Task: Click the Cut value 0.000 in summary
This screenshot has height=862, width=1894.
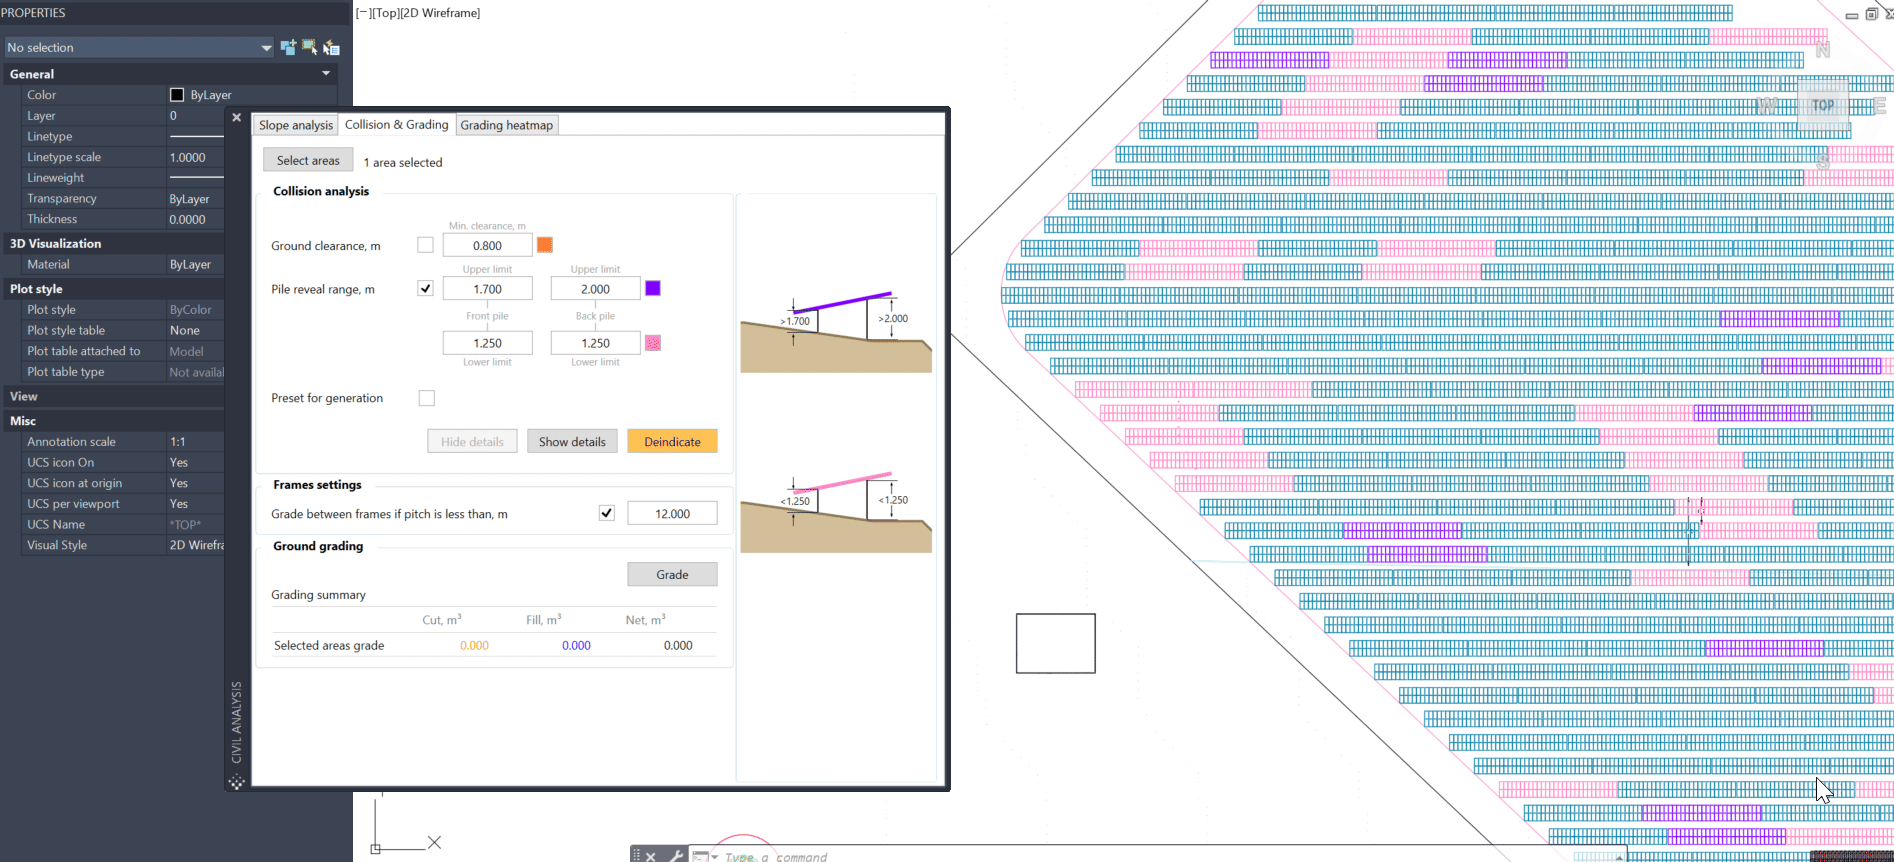Action: (x=474, y=645)
